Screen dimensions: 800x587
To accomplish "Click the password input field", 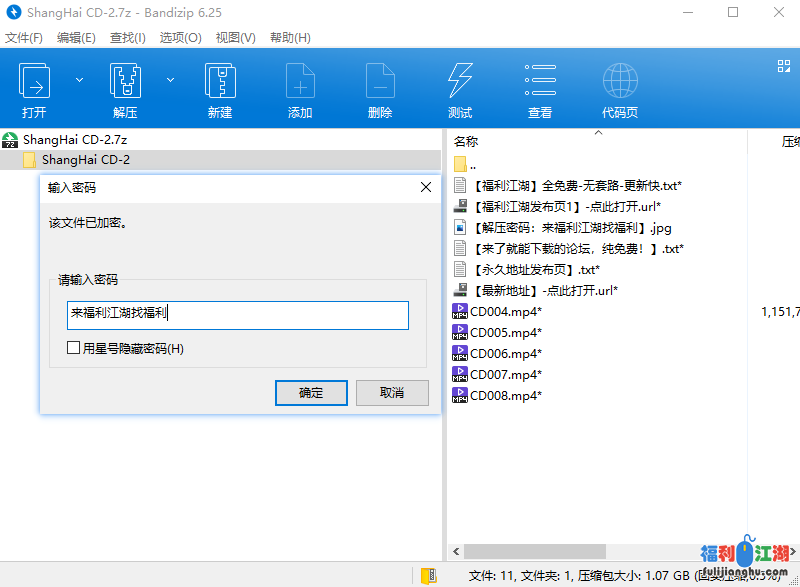I will (237, 314).
